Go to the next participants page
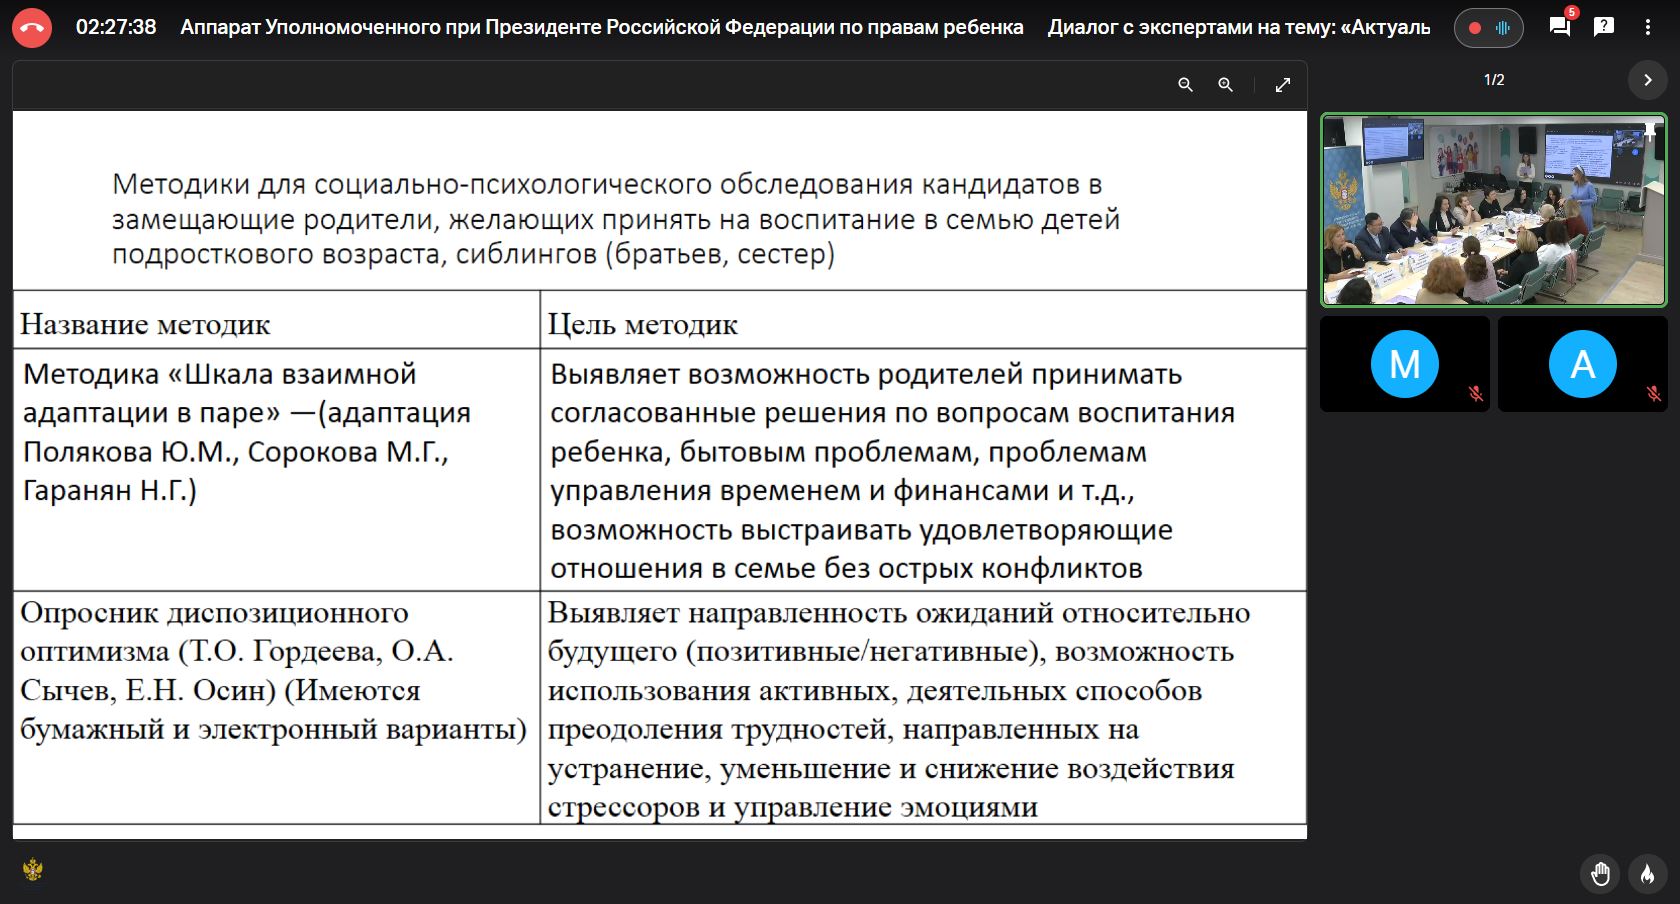Image resolution: width=1680 pixels, height=904 pixels. click(x=1647, y=80)
